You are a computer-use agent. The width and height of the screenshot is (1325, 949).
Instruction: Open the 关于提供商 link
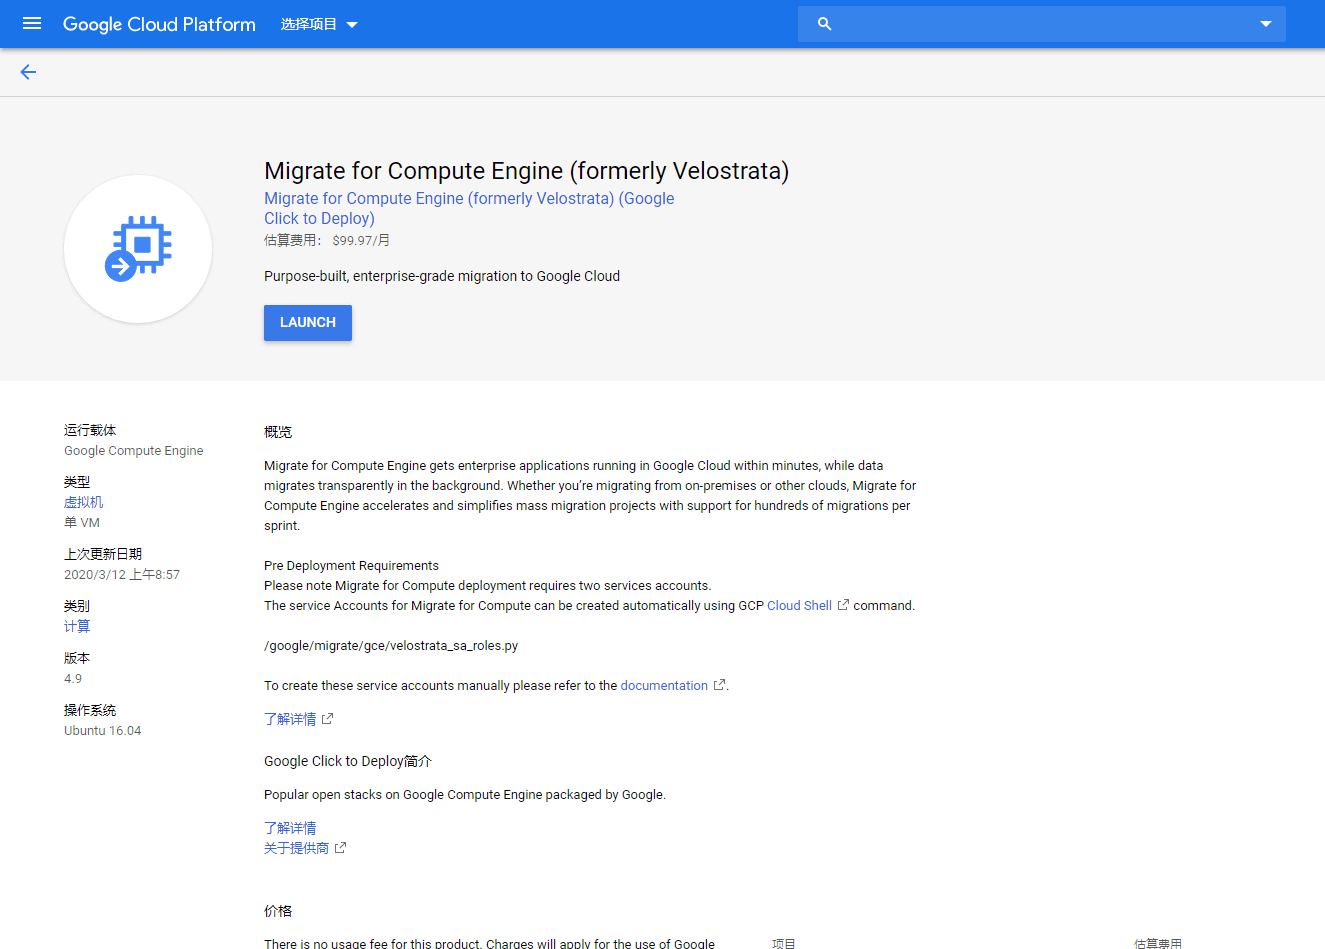pyautogui.click(x=296, y=848)
